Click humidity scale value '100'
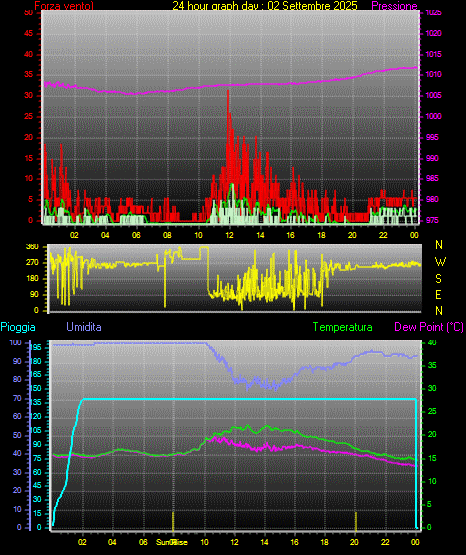Image resolution: width=466 pixels, height=555 pixels. (16, 343)
